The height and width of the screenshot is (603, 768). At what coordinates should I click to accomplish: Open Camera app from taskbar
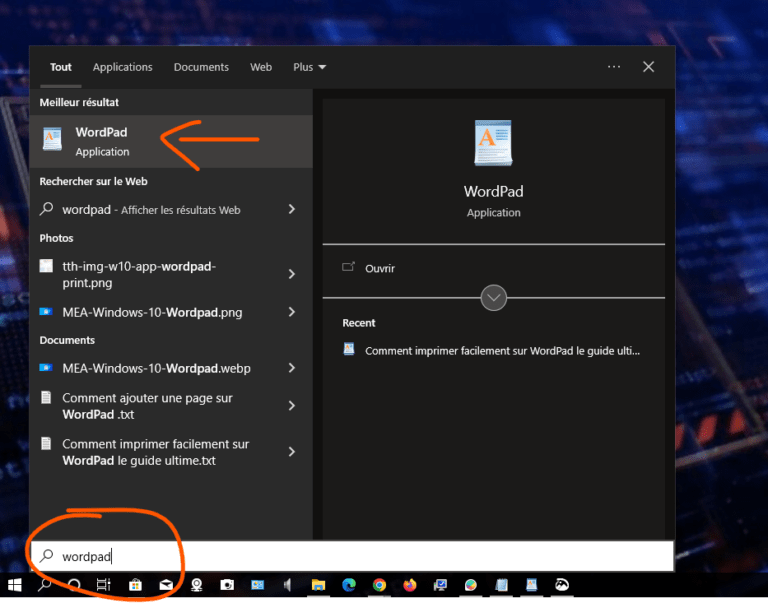coord(227,585)
